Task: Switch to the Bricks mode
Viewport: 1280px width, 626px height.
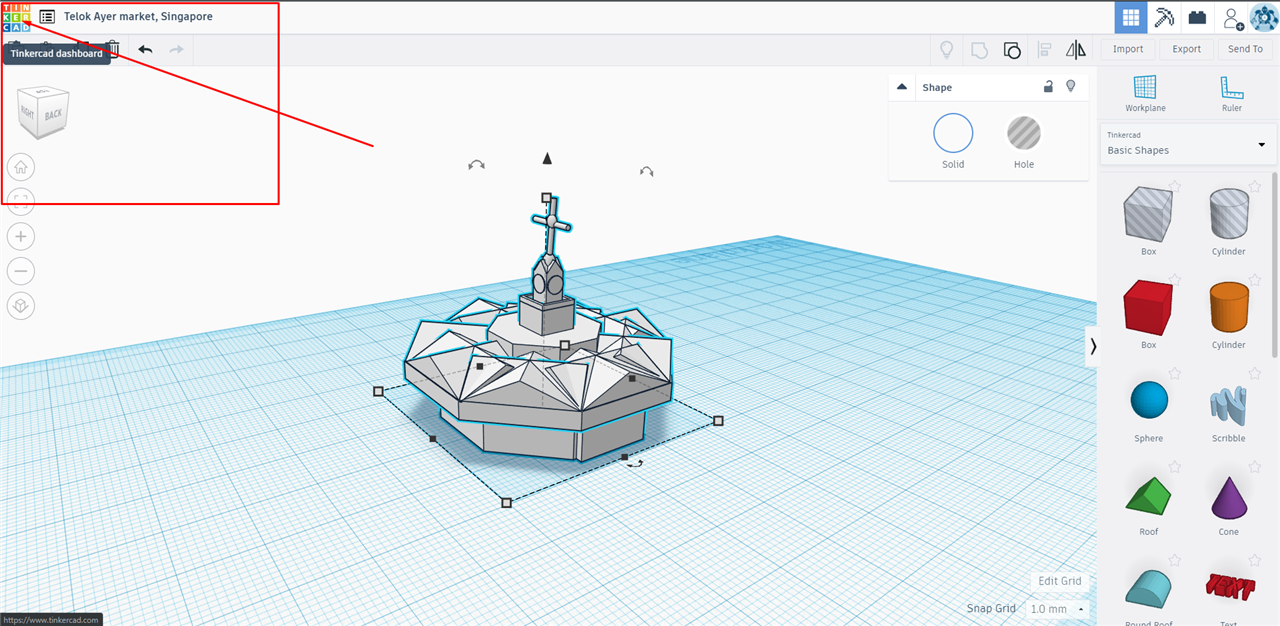Action: [1197, 17]
